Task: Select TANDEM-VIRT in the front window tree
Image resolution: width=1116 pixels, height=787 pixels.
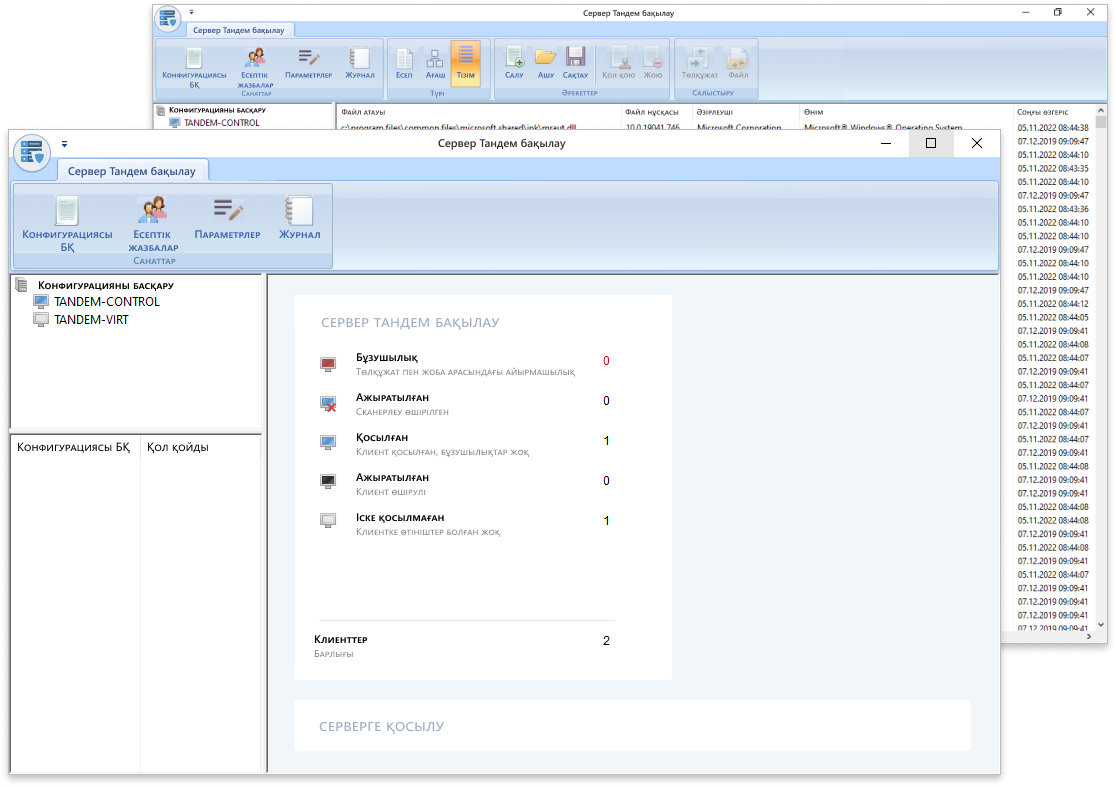Action: [x=90, y=320]
